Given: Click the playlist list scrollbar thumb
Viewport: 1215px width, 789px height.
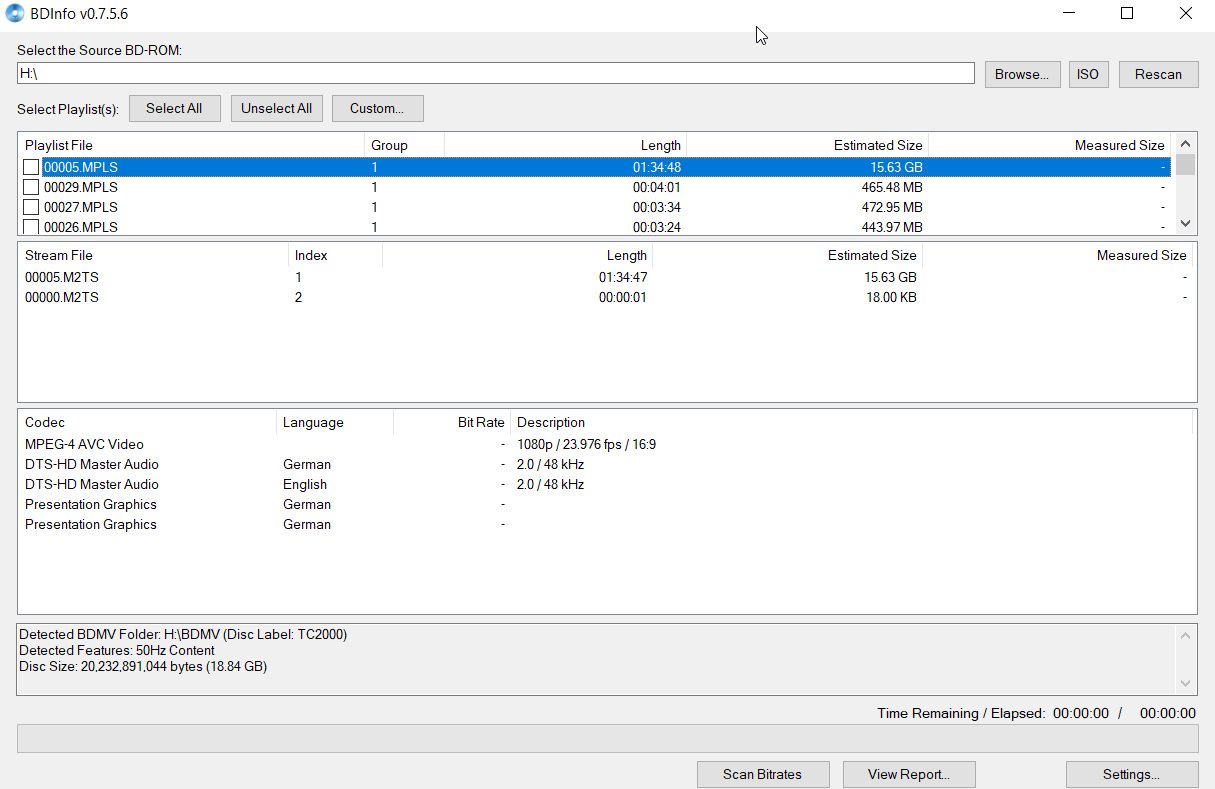Looking at the screenshot, I should tap(1185, 164).
